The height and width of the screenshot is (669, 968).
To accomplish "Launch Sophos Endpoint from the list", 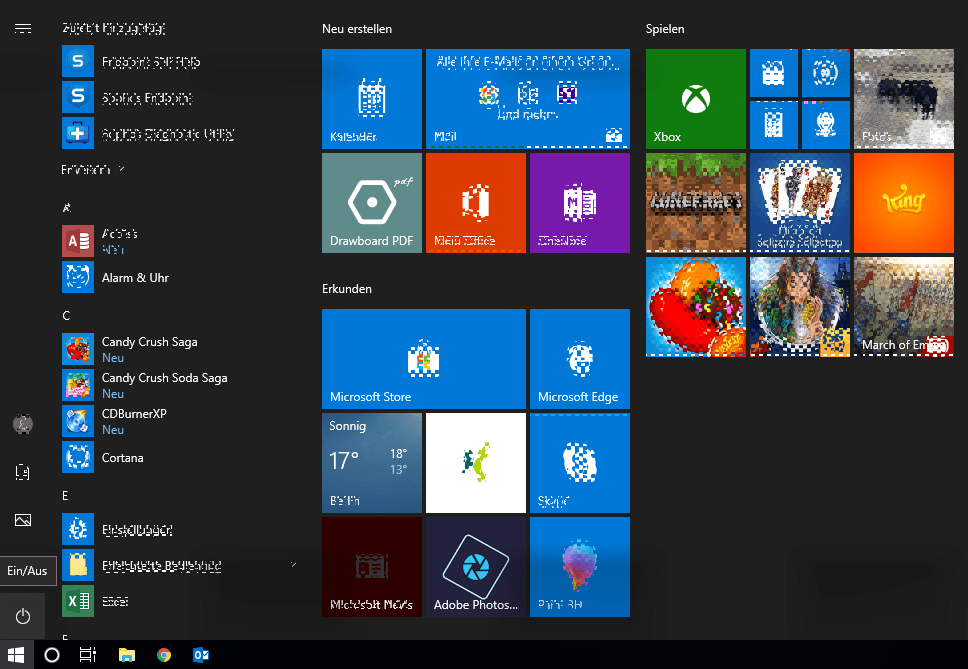I will (179, 98).
